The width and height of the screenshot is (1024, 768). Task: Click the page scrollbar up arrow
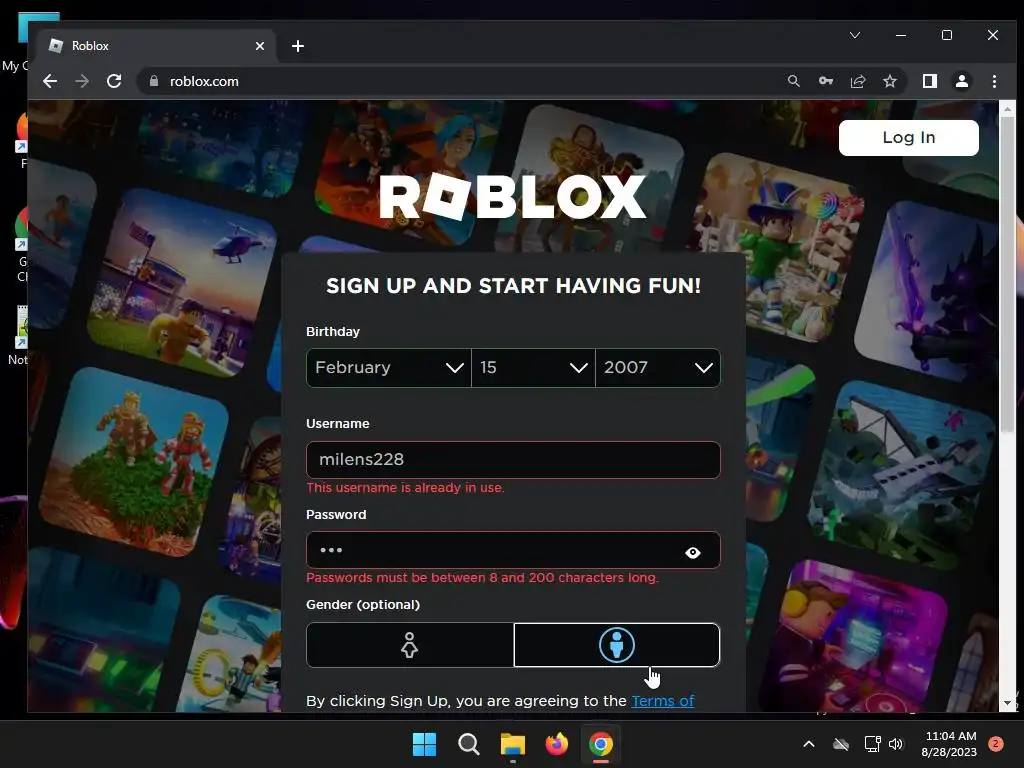(1007, 108)
